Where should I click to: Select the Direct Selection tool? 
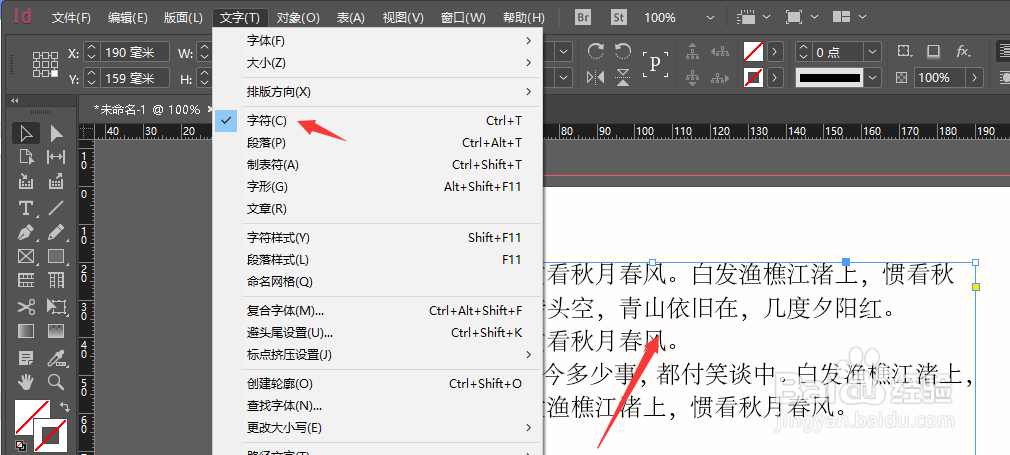point(57,134)
